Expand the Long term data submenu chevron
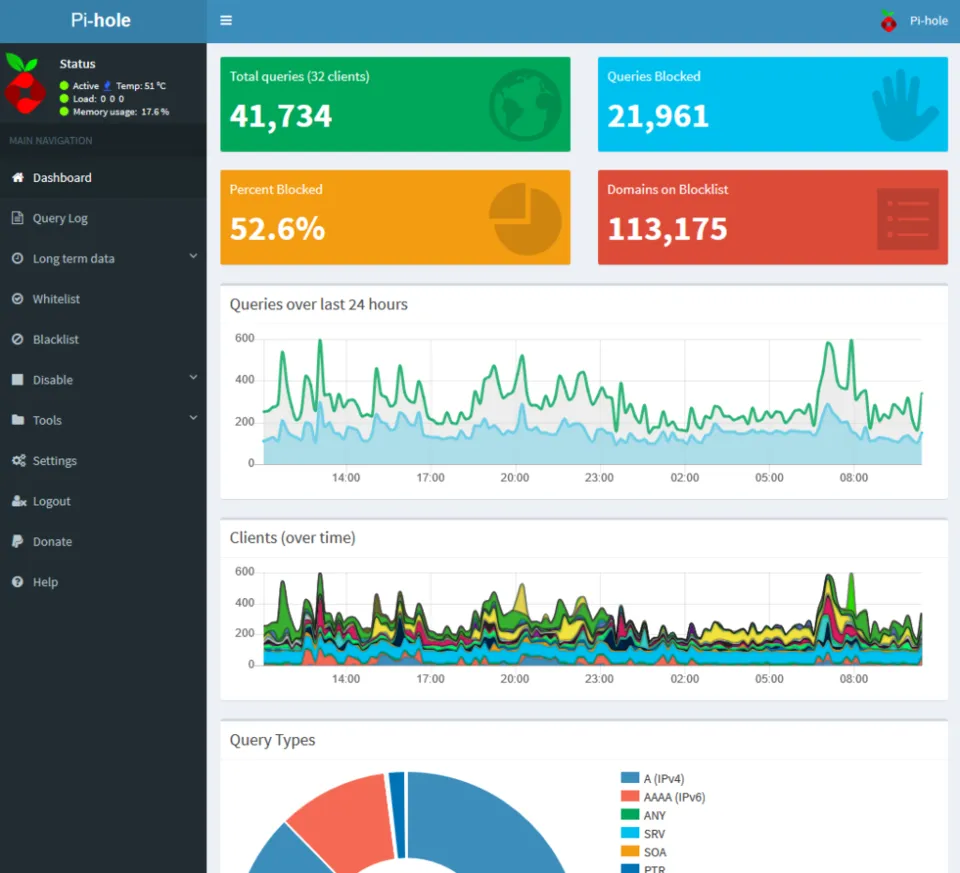The image size is (960, 873). click(x=193, y=256)
